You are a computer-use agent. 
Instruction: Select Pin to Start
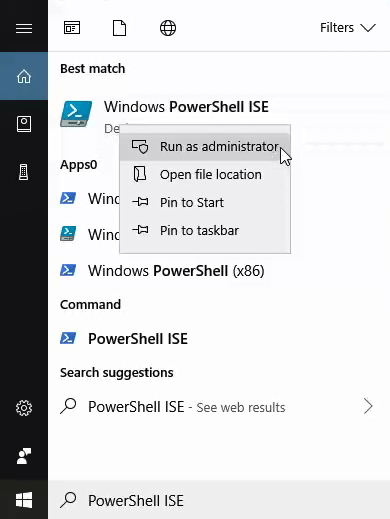click(x=205, y=203)
